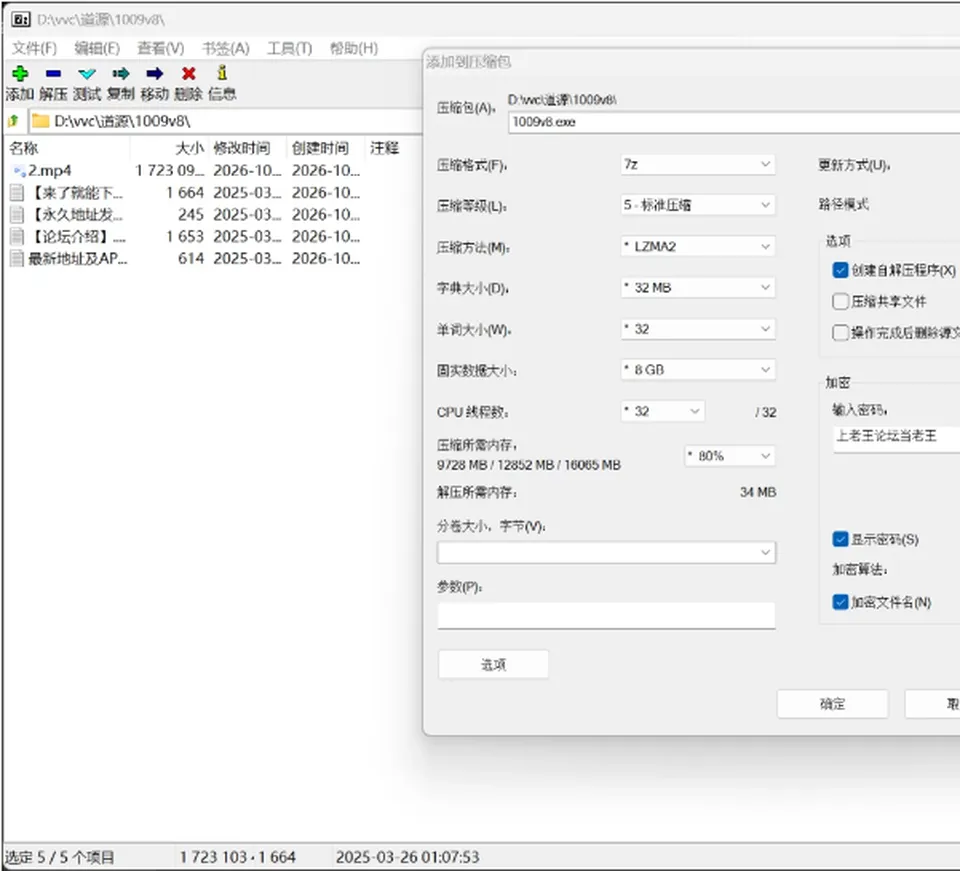Sort files by the 大小 column header

coord(190,148)
